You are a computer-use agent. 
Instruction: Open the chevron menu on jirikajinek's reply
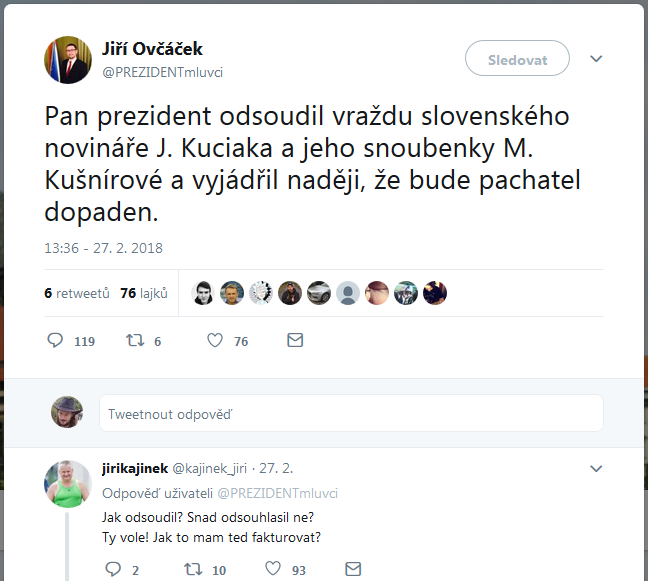(x=596, y=468)
